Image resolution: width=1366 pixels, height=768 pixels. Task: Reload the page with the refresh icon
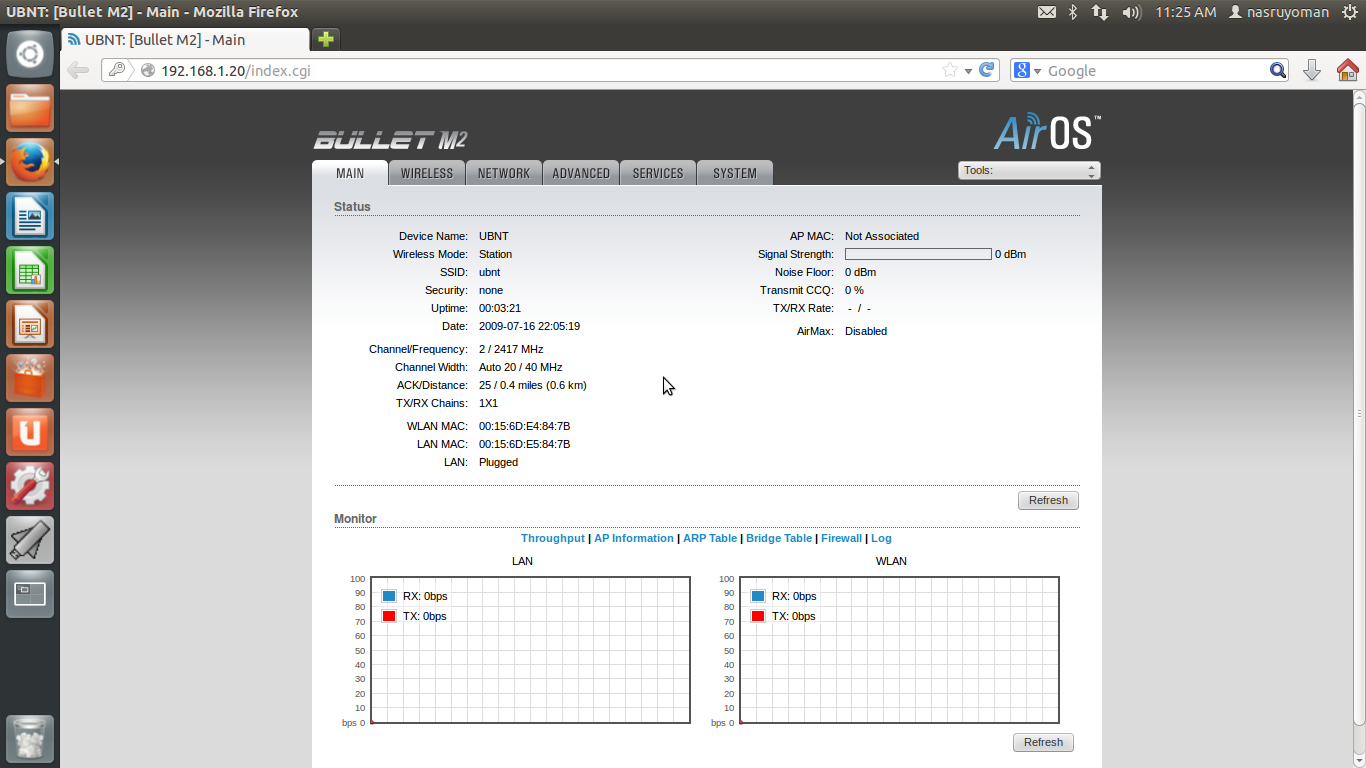(x=987, y=70)
